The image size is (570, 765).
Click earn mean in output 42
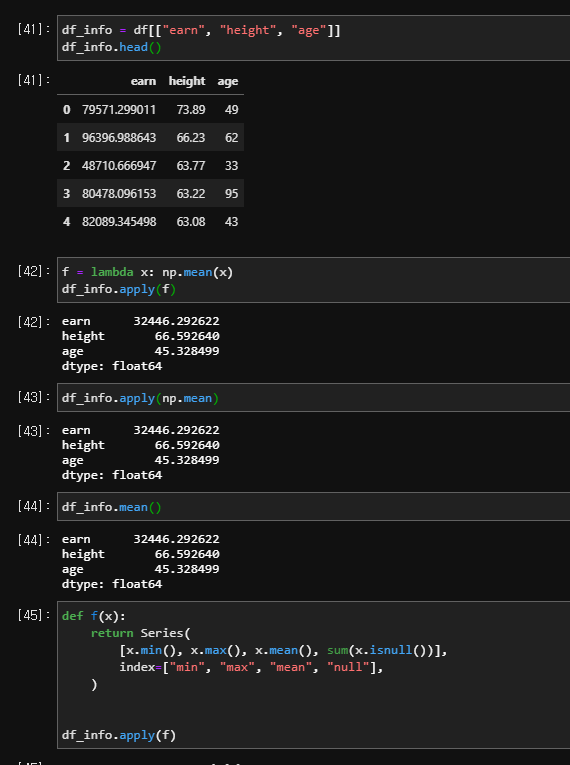coord(176,321)
